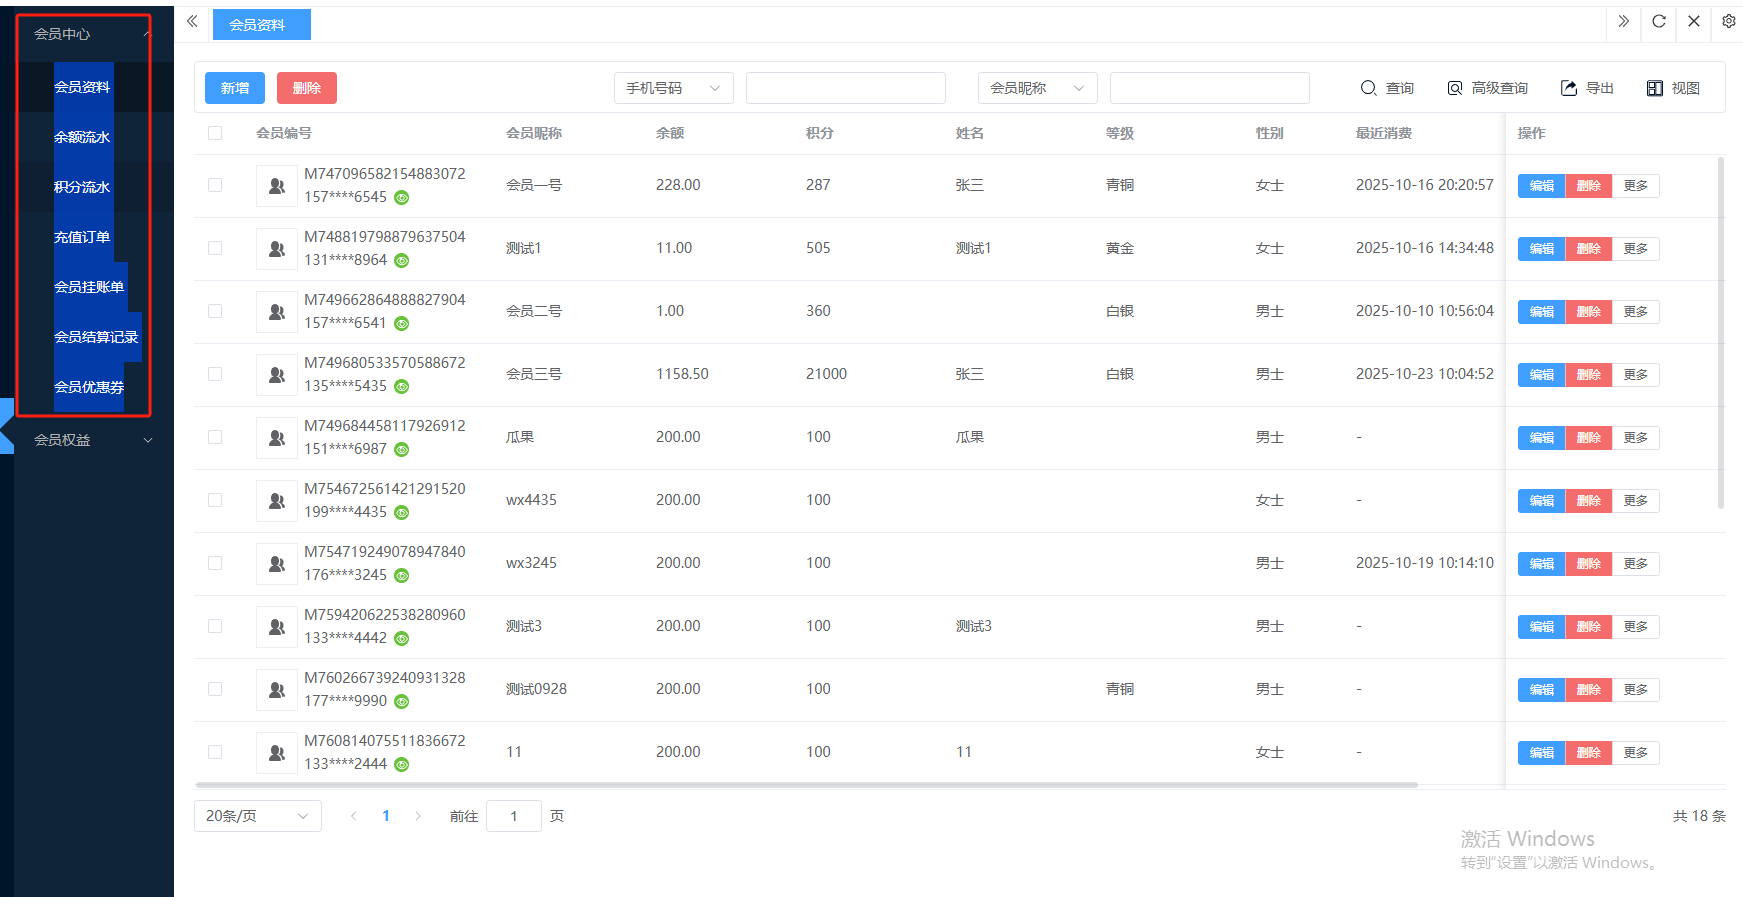The image size is (1743, 897).
Task: Go to 会员优惠券 sidebar item
Action: click(x=89, y=387)
